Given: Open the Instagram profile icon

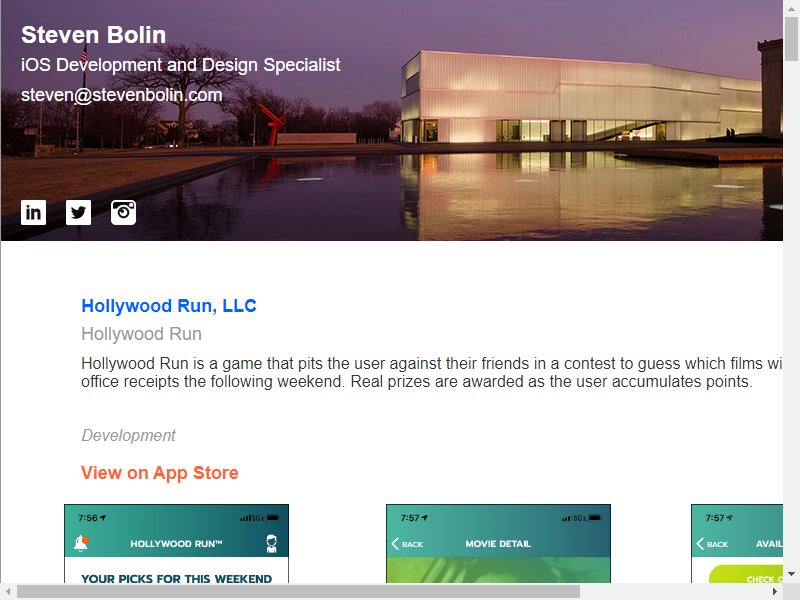Looking at the screenshot, I should pos(123,212).
